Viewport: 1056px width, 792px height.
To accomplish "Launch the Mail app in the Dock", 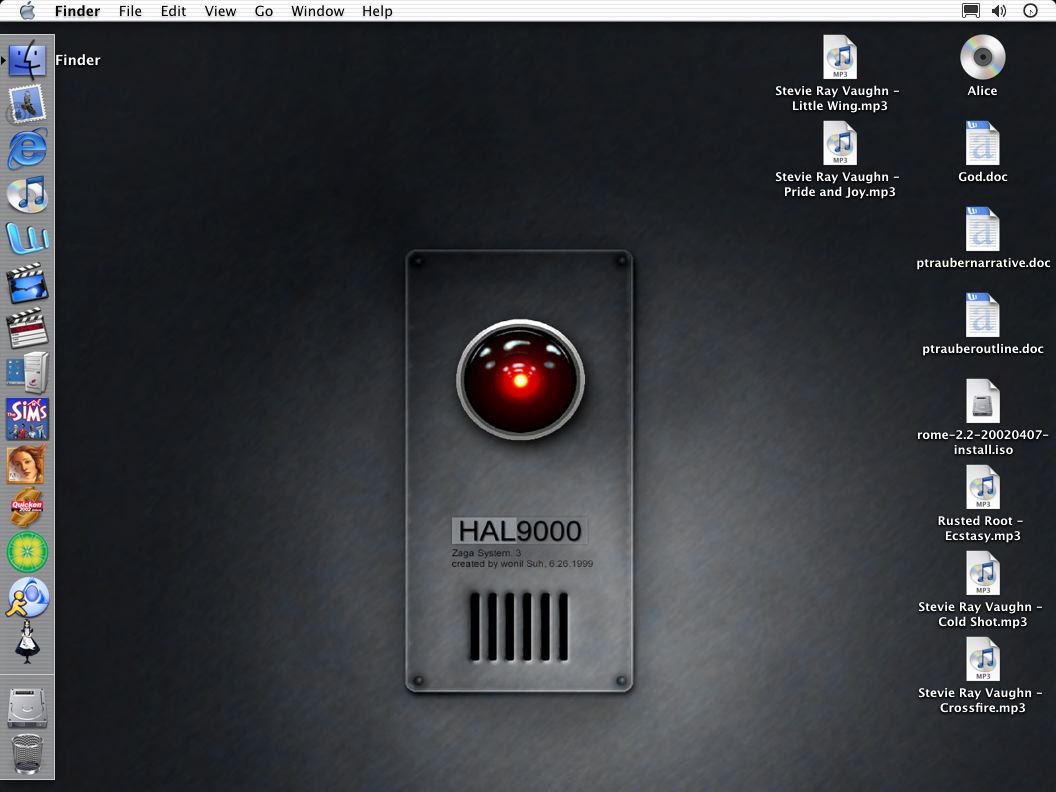I will point(27,104).
